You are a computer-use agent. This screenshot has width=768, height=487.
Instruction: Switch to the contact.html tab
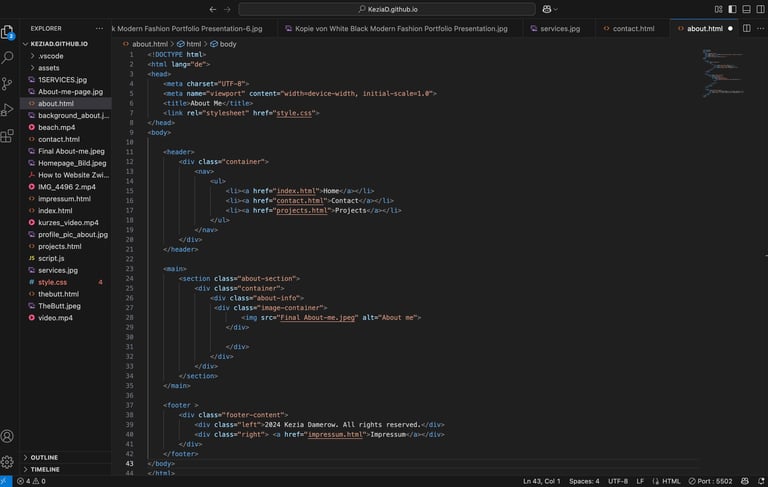coord(633,28)
